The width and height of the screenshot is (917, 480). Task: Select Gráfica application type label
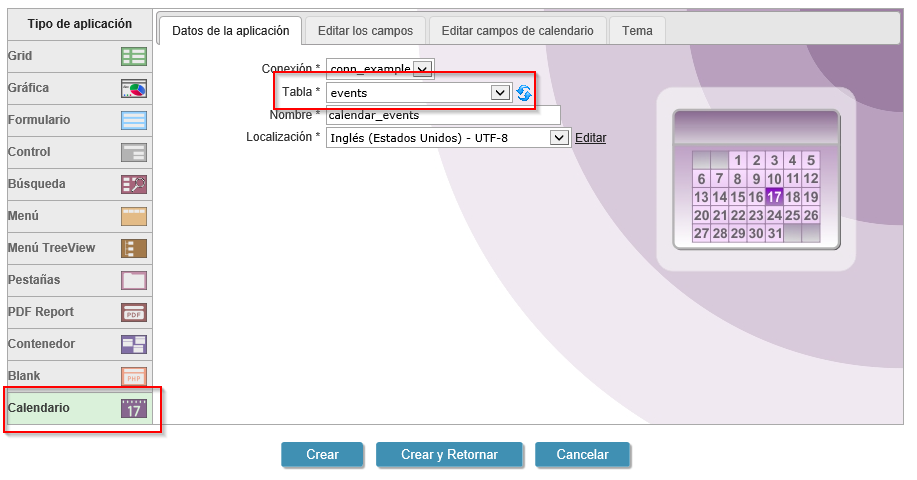pos(28,88)
